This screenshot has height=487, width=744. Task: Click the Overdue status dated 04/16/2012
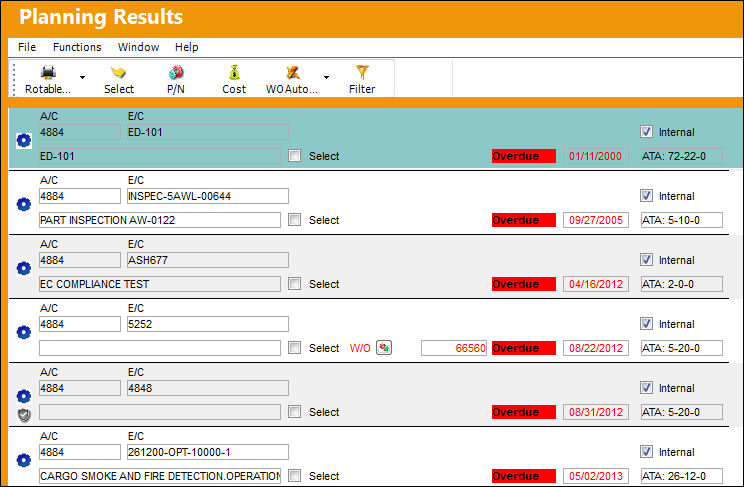click(524, 284)
